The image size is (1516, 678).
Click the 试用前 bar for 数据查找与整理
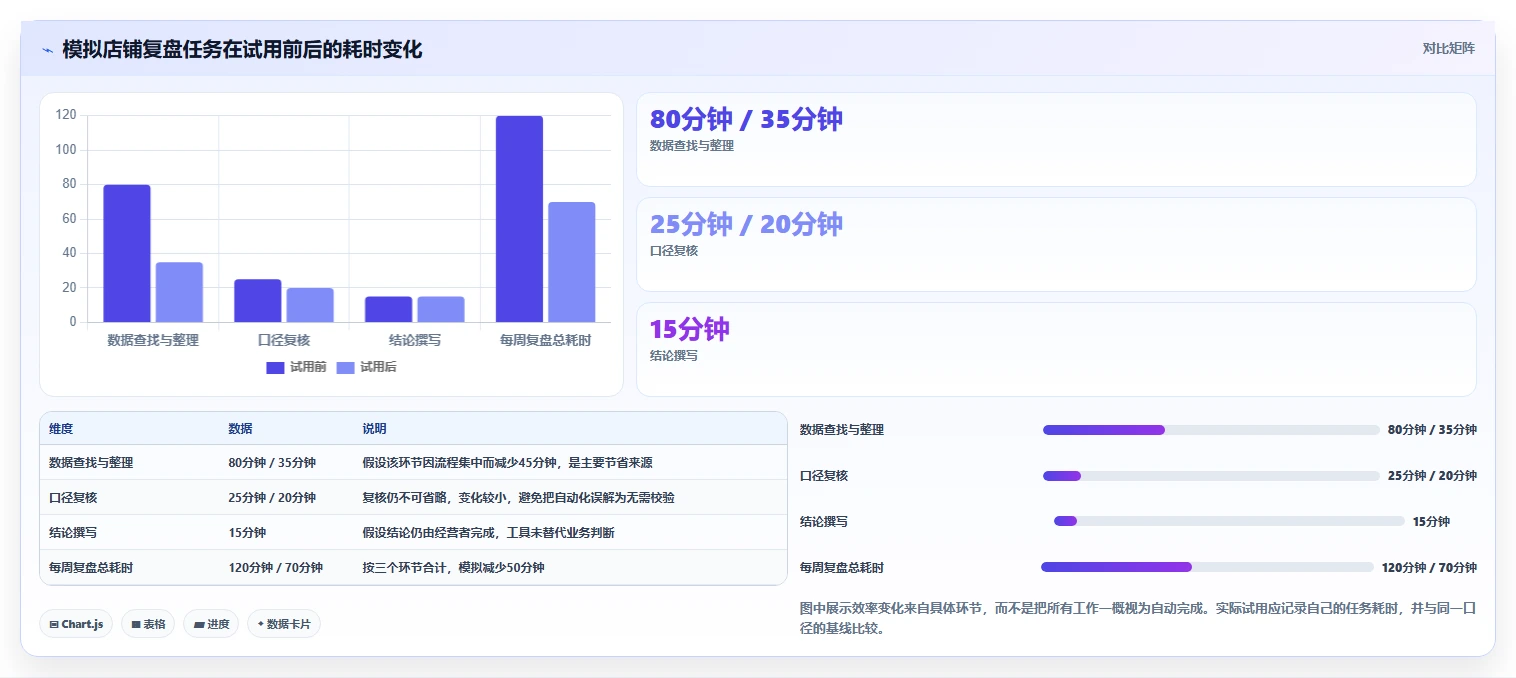127,253
